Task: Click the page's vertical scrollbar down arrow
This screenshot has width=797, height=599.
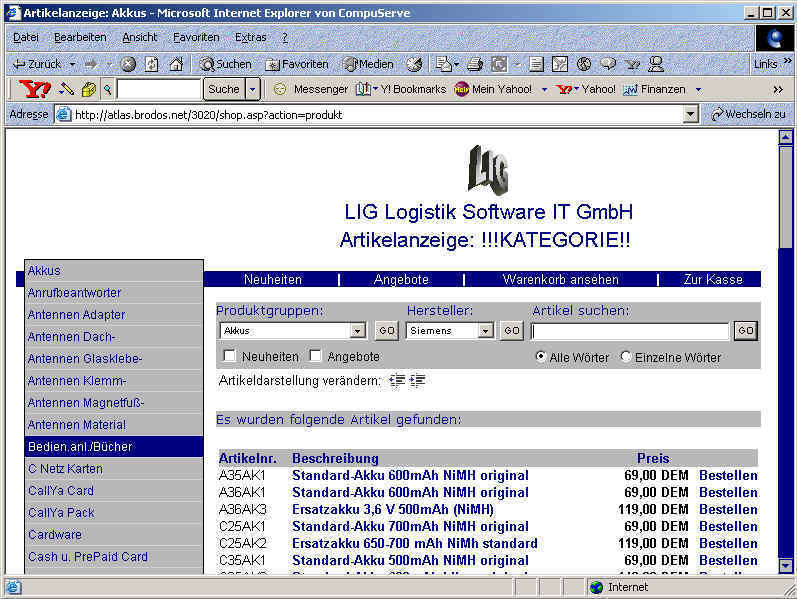Action: click(x=785, y=566)
